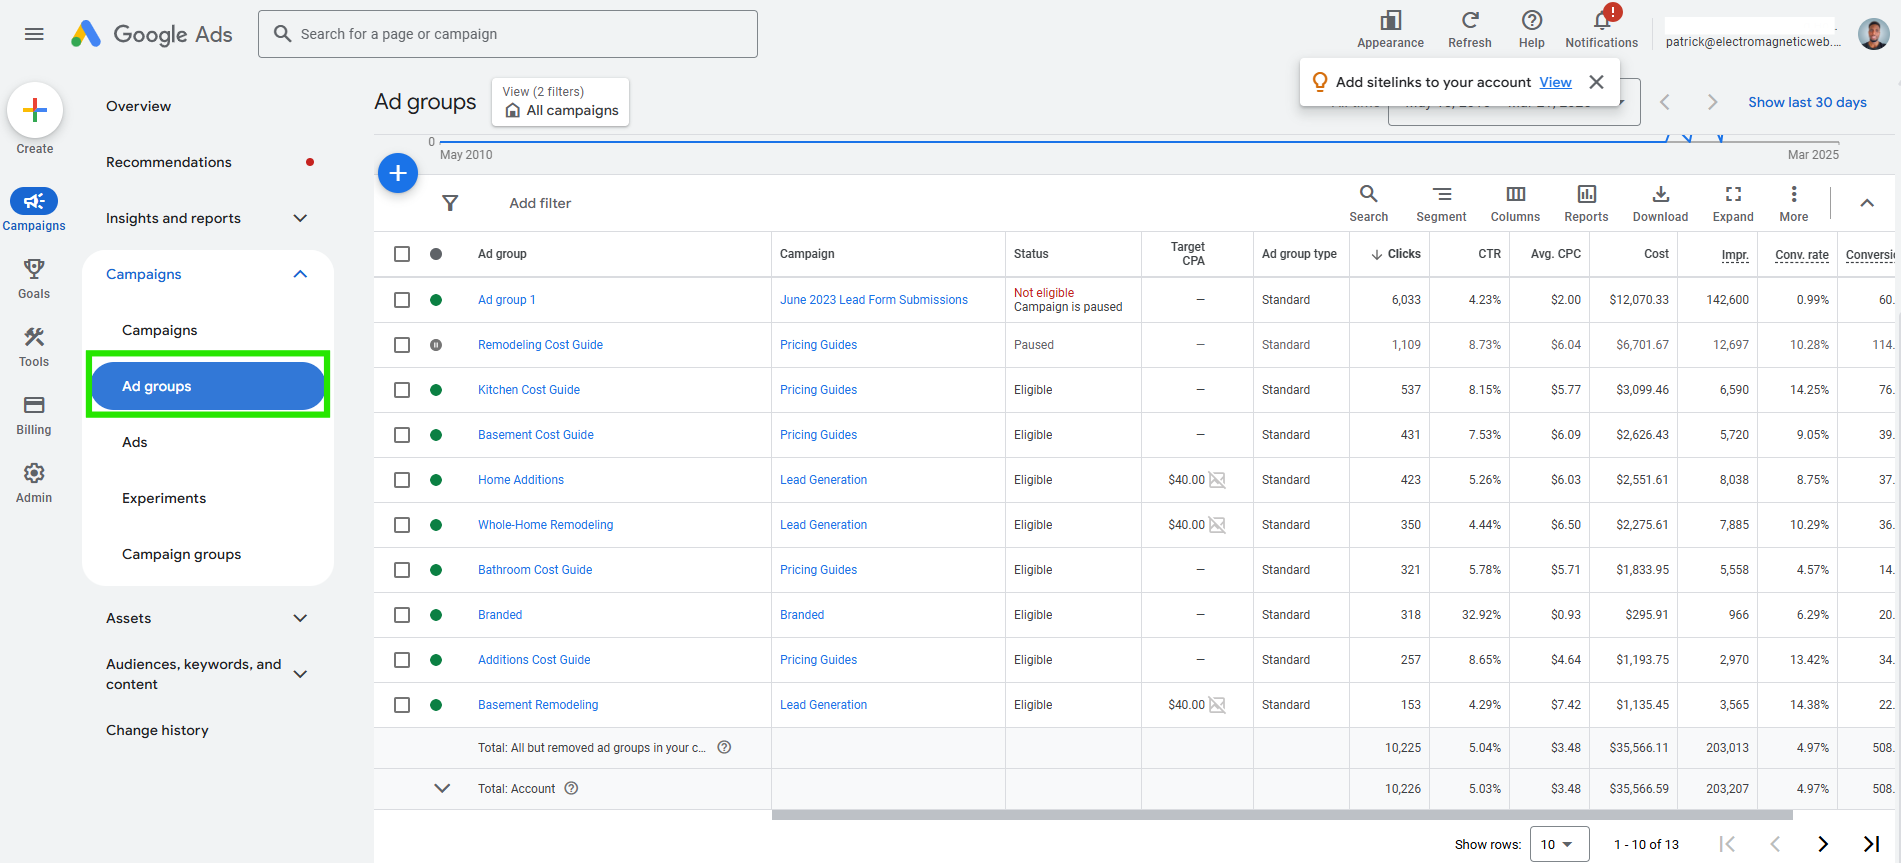Select the Branded row checkbox
Screen dimensions: 1901x863
(x=402, y=615)
